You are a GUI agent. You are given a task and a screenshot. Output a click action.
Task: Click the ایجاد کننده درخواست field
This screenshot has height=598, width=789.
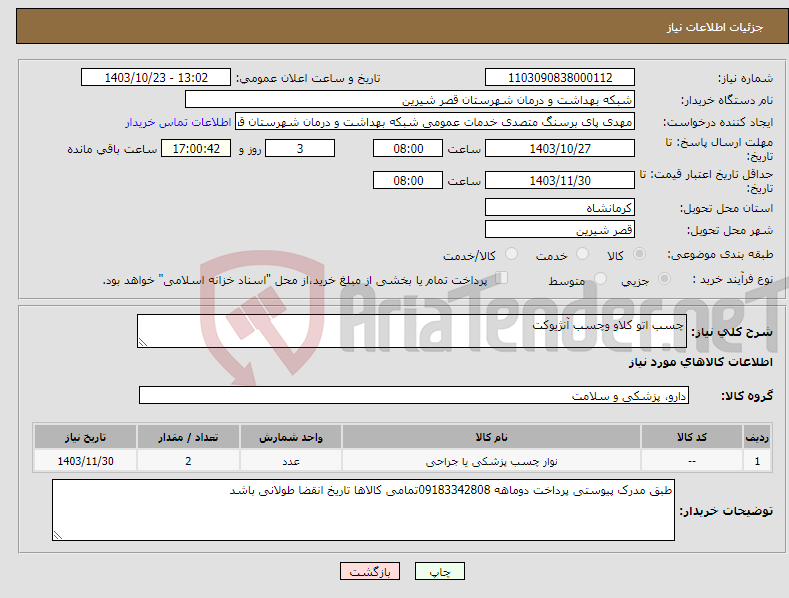click(x=435, y=122)
